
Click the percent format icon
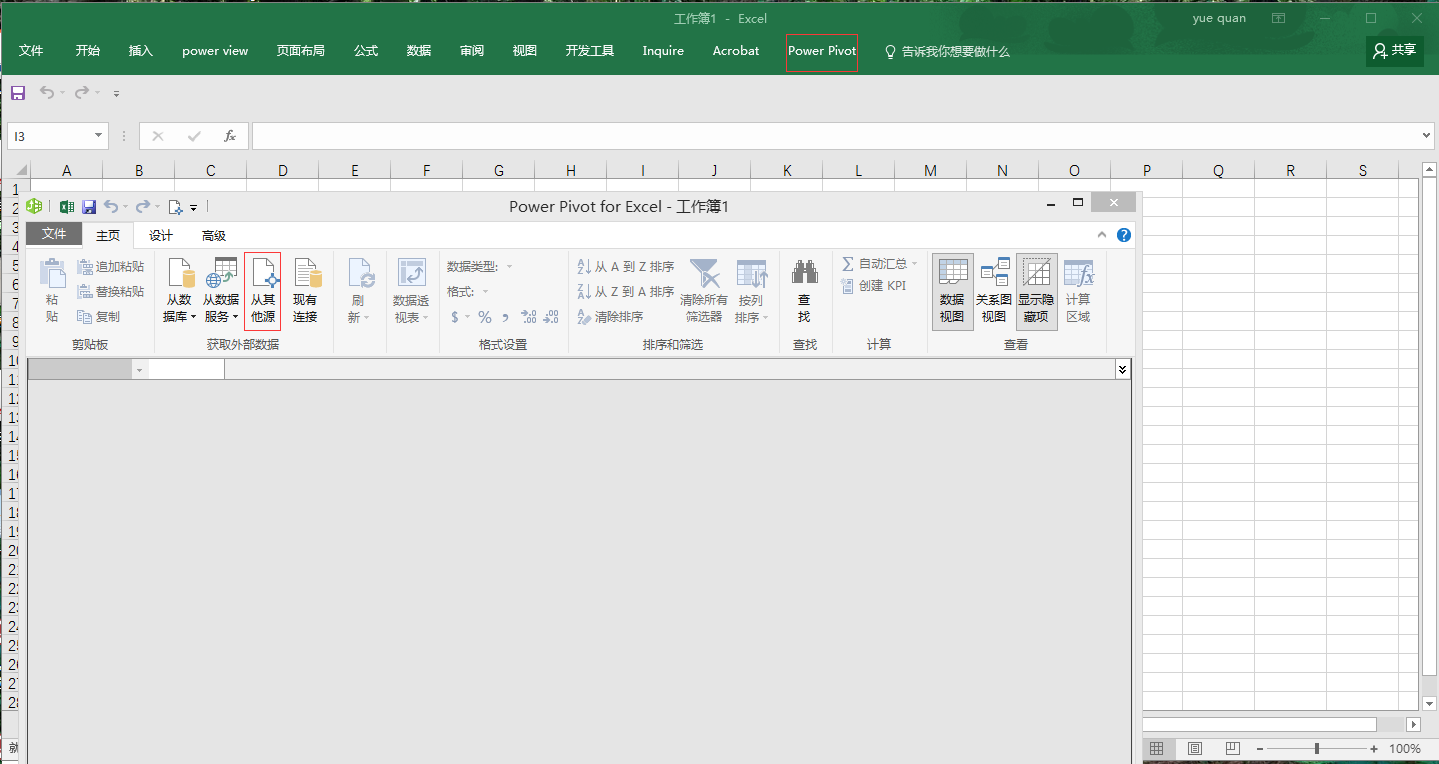point(485,317)
